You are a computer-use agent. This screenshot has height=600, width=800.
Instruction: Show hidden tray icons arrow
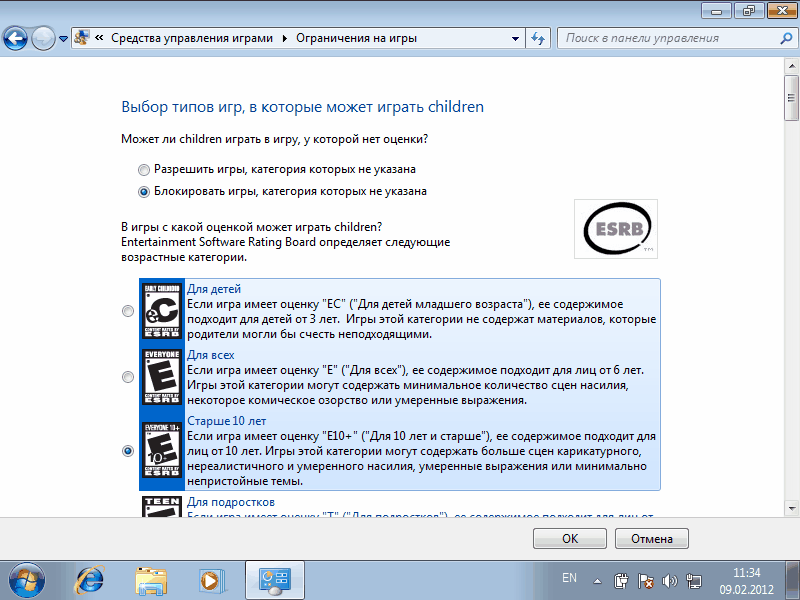[597, 581]
